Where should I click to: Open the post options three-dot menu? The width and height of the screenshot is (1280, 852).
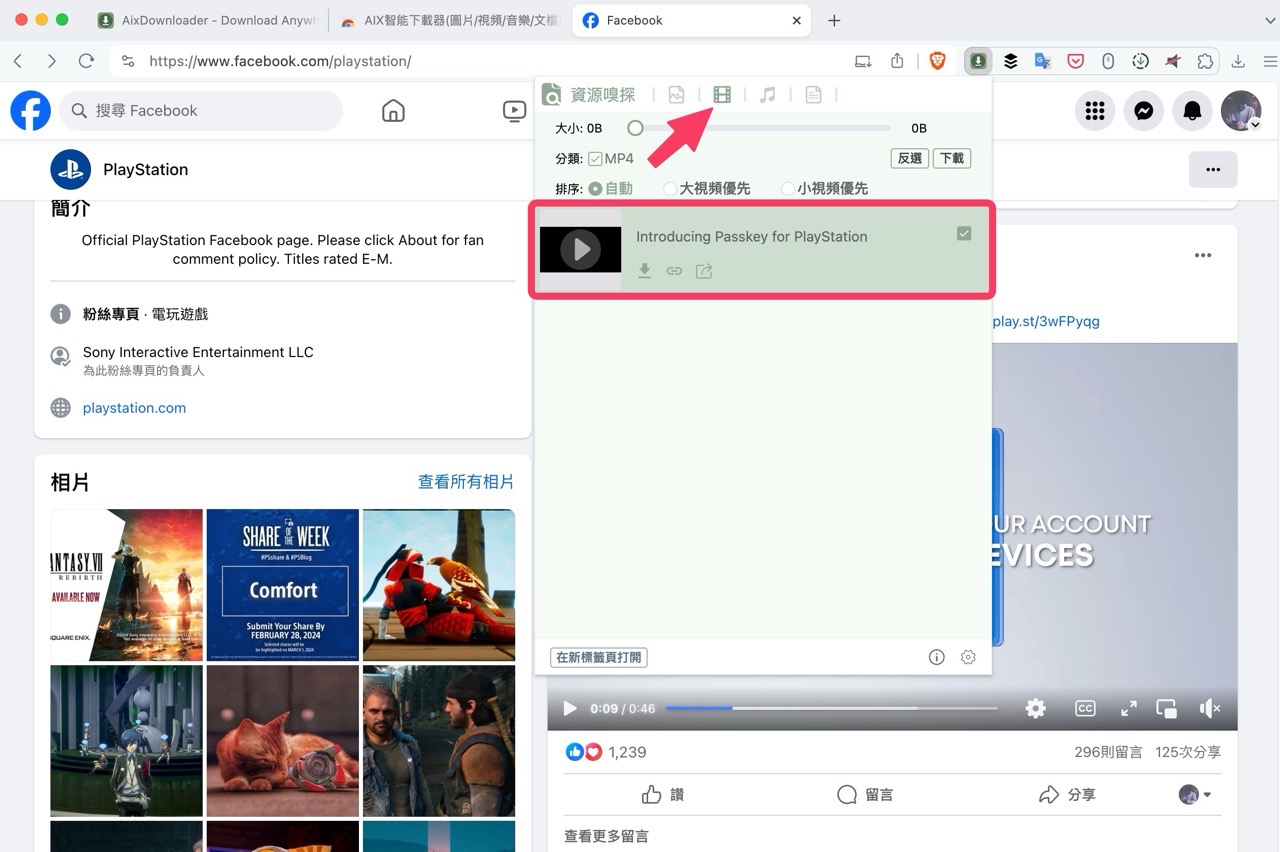(x=1203, y=255)
